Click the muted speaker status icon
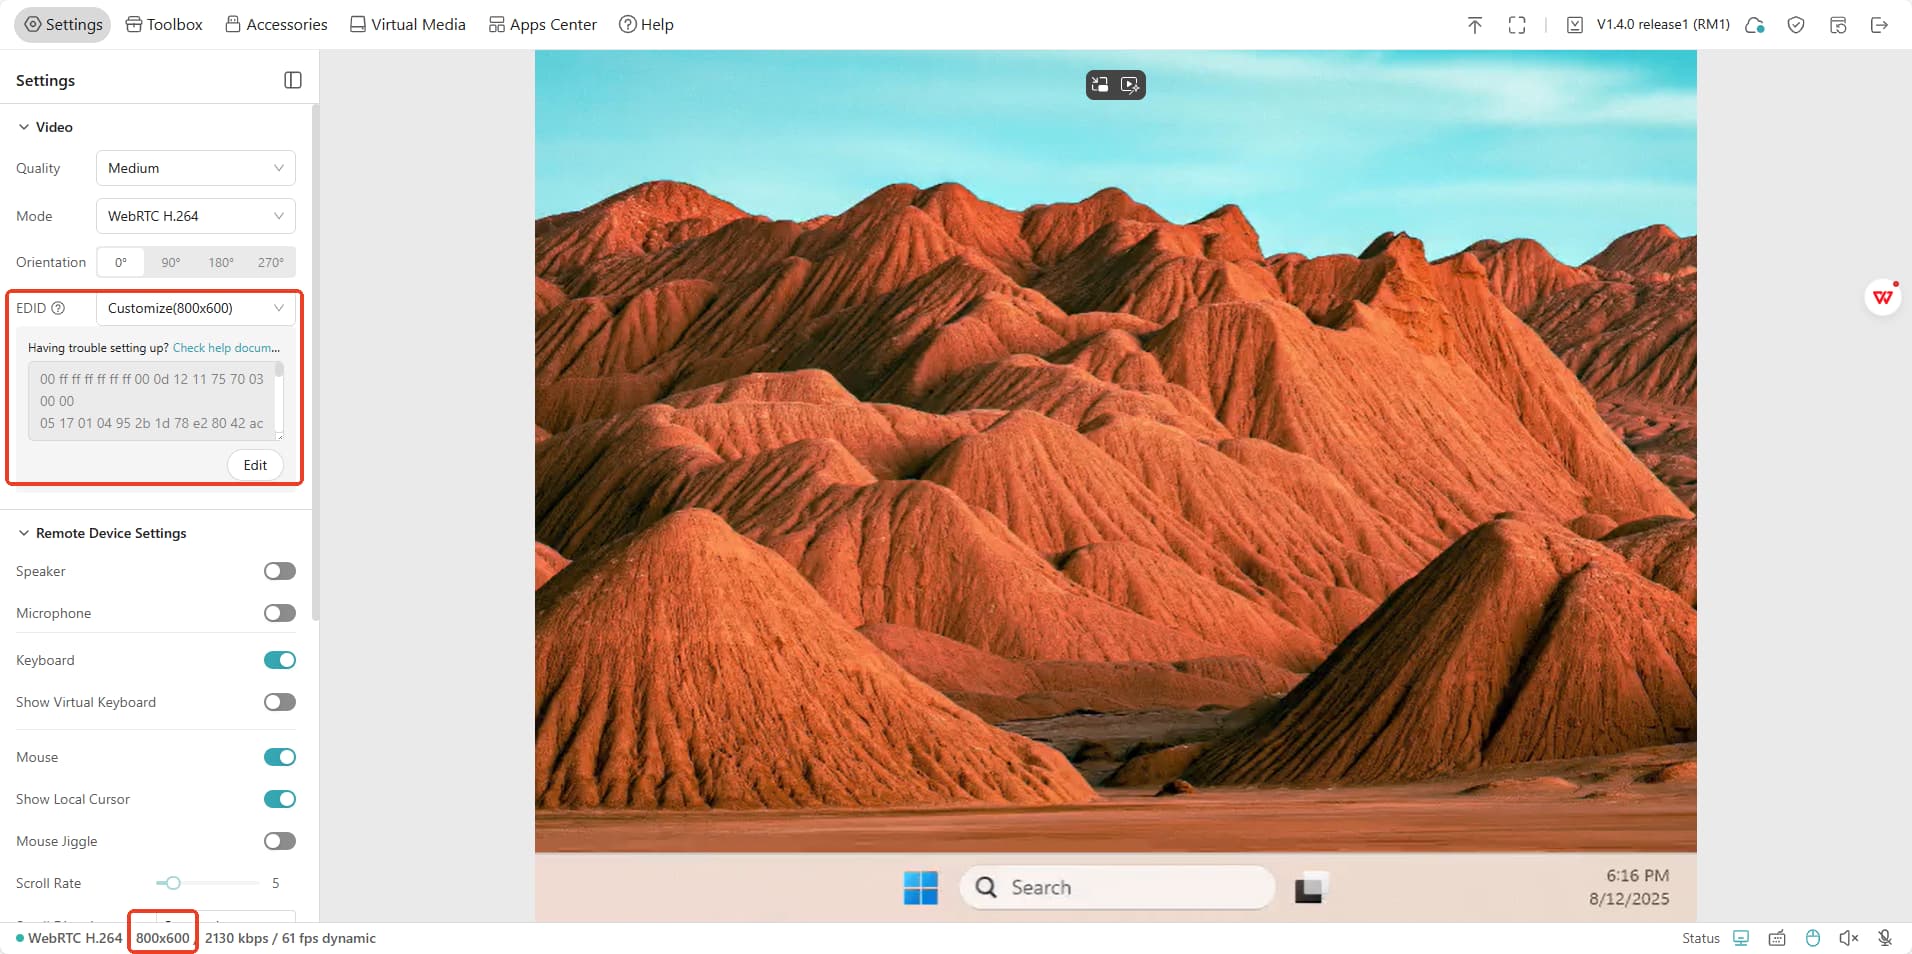 click(x=1848, y=938)
